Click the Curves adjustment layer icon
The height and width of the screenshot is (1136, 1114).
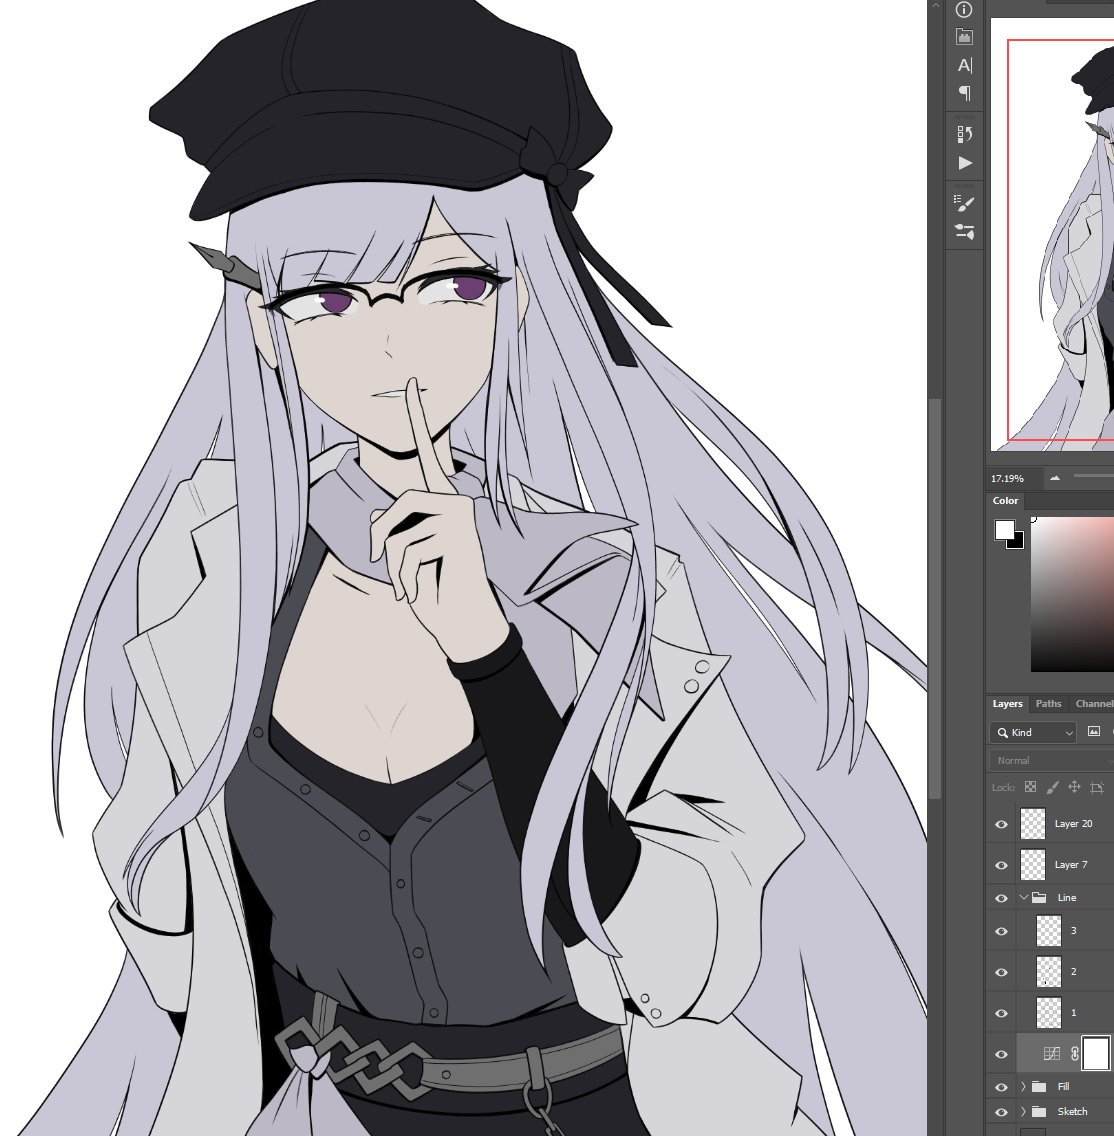(x=1052, y=1054)
